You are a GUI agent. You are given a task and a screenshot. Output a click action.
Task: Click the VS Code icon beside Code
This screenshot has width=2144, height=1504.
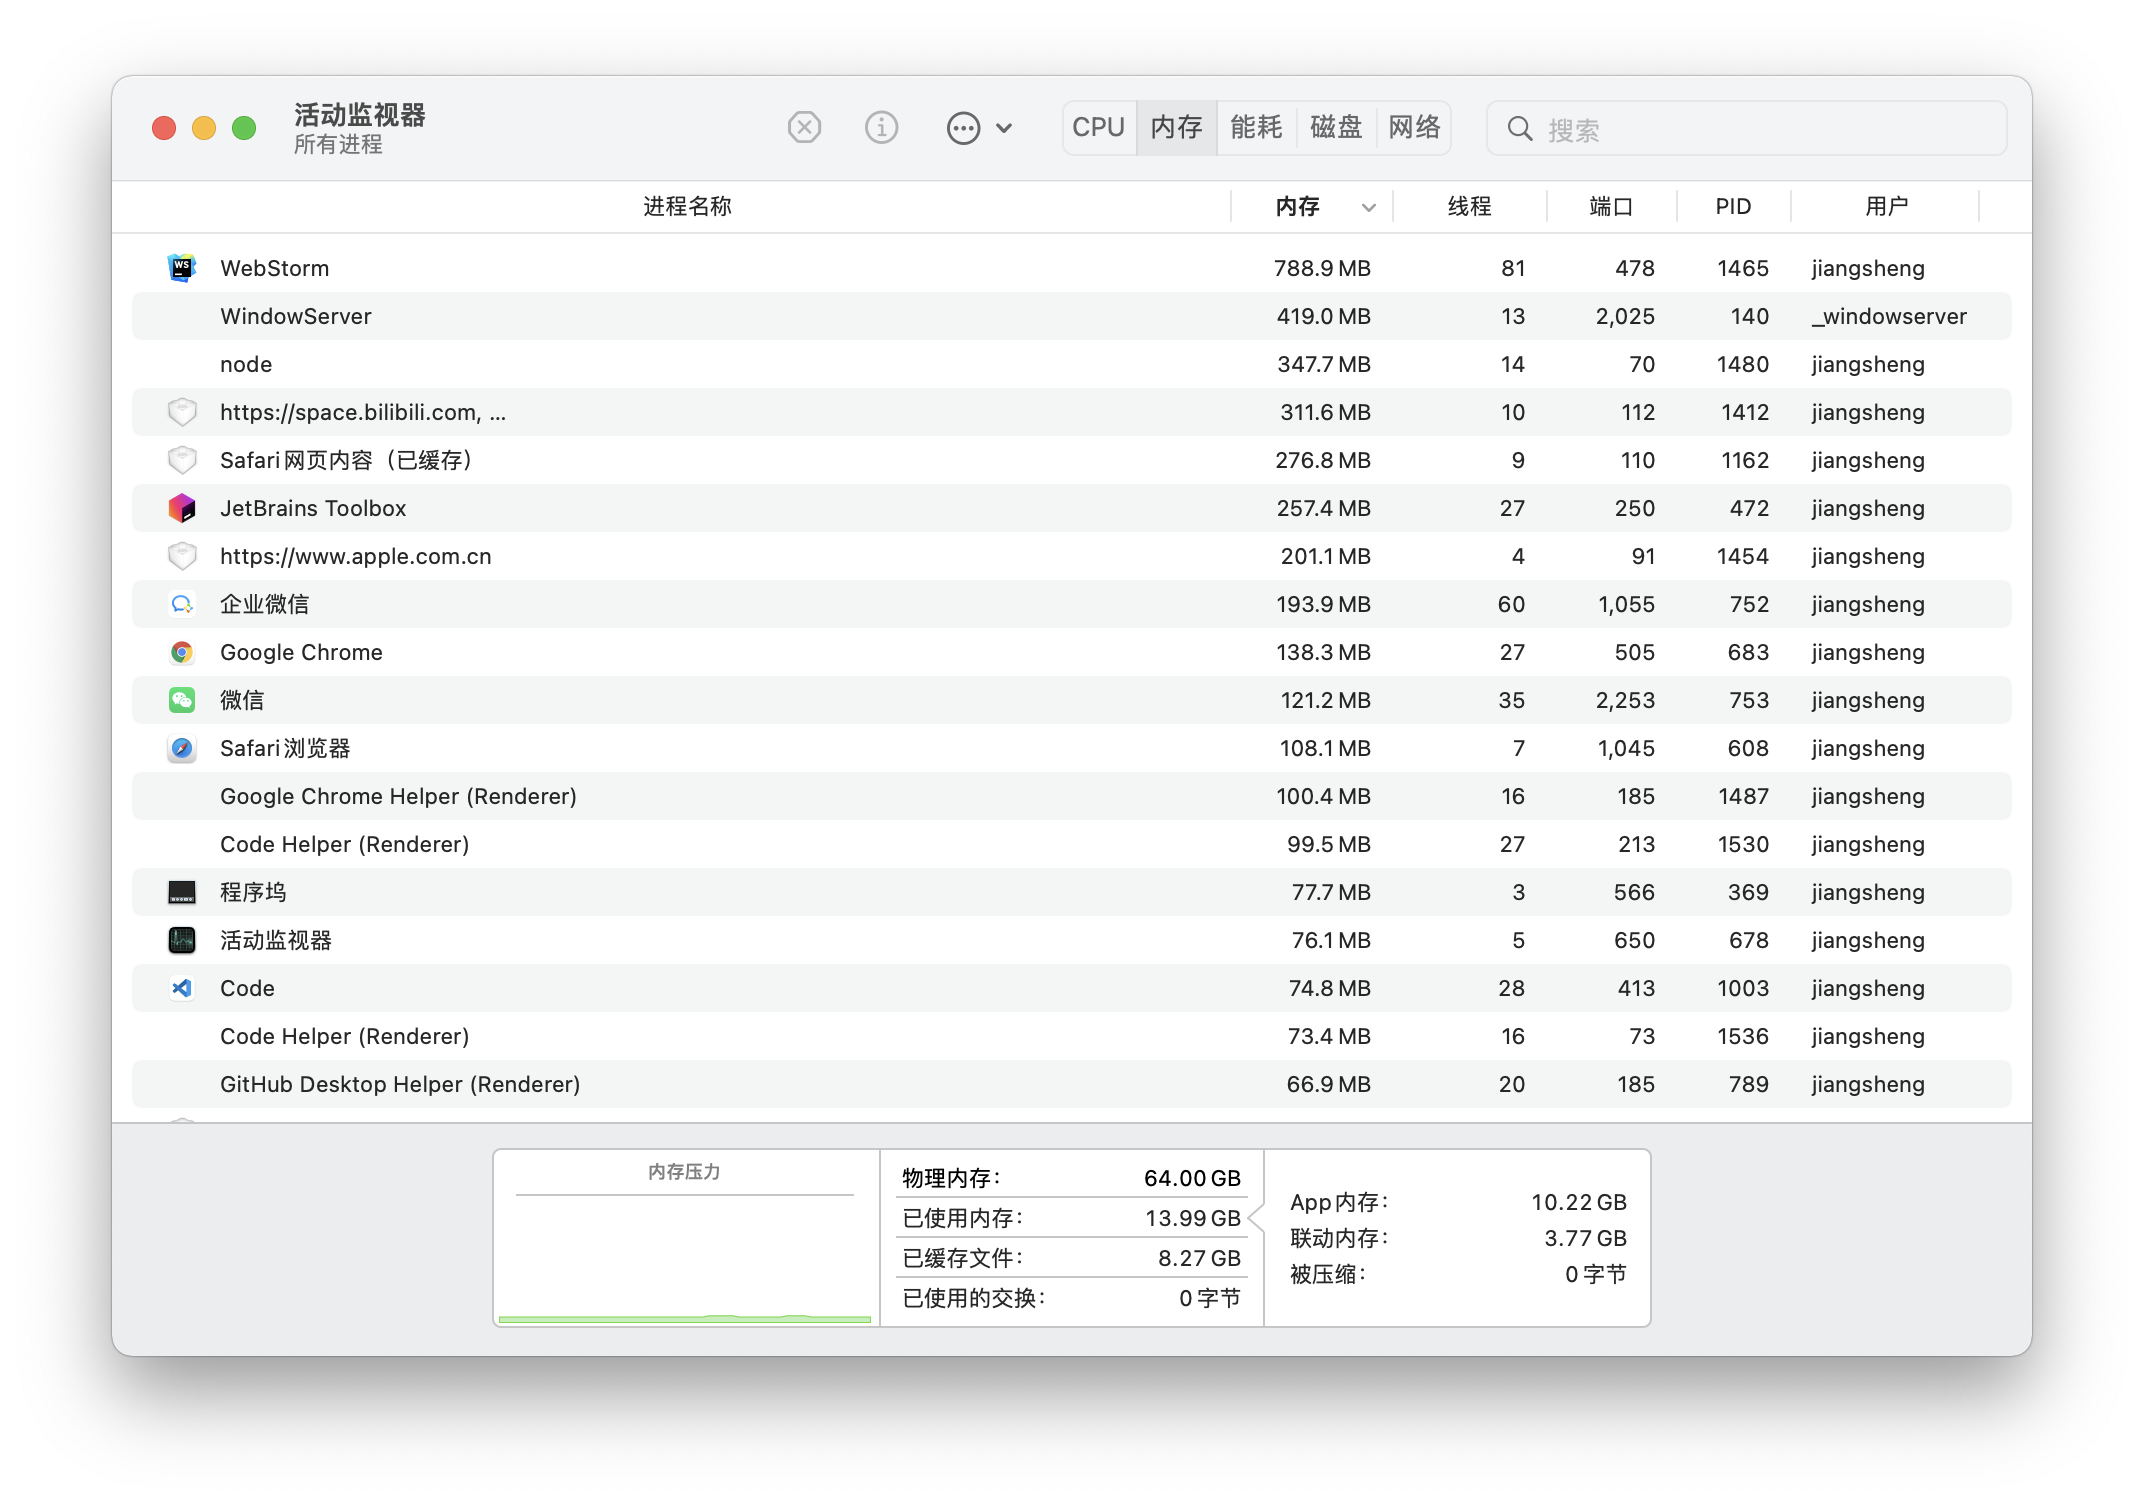182,988
